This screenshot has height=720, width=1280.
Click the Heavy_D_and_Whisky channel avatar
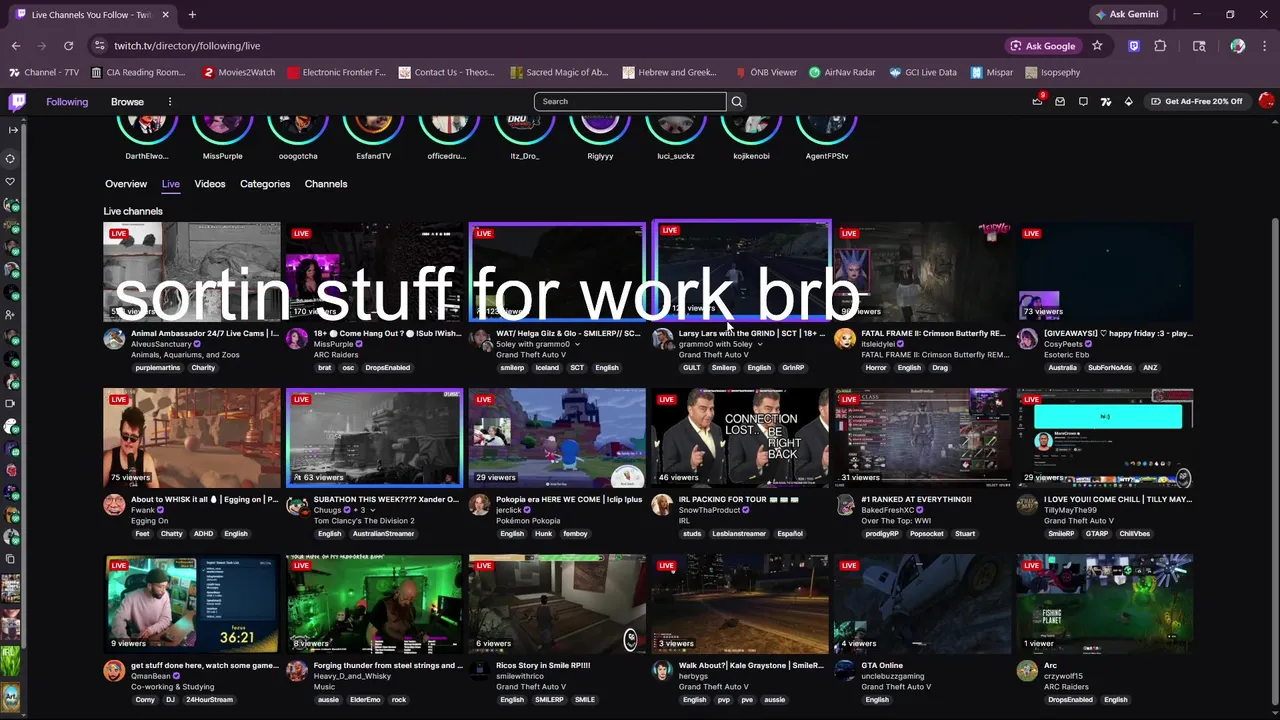pos(297,671)
